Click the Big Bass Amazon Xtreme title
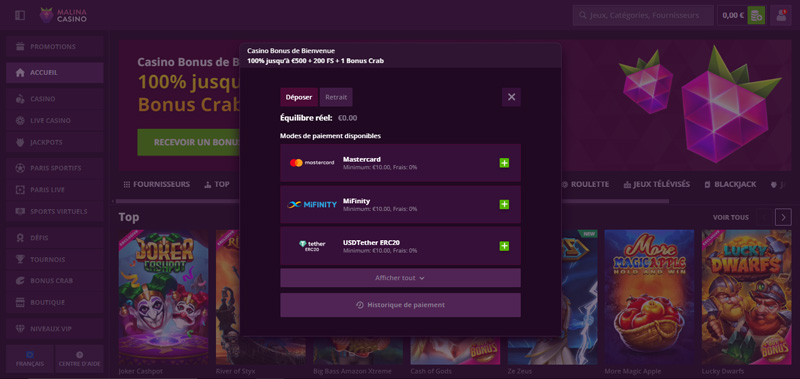 [x=353, y=371]
